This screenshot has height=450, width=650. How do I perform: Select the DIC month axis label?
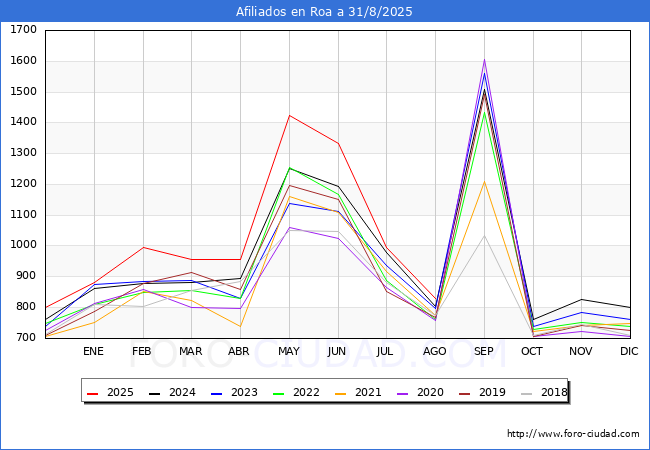click(x=630, y=351)
